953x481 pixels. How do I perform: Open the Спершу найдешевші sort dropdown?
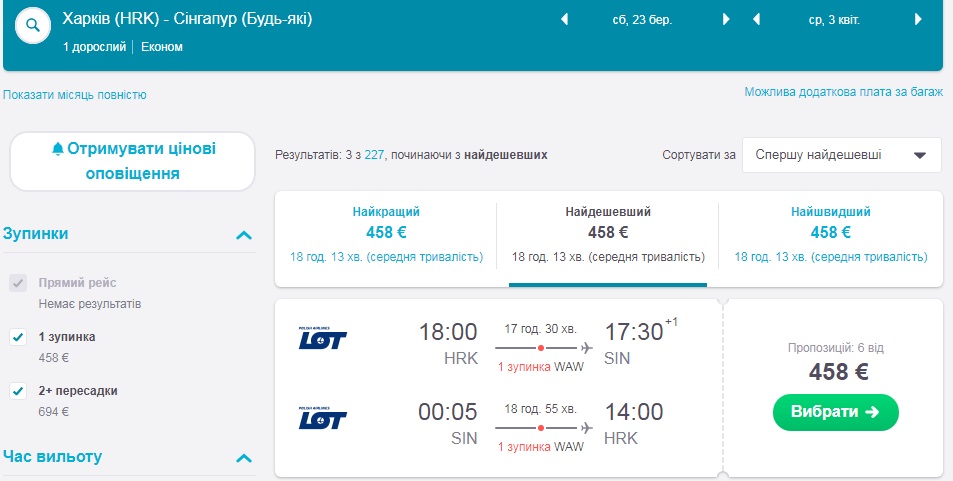coord(841,155)
